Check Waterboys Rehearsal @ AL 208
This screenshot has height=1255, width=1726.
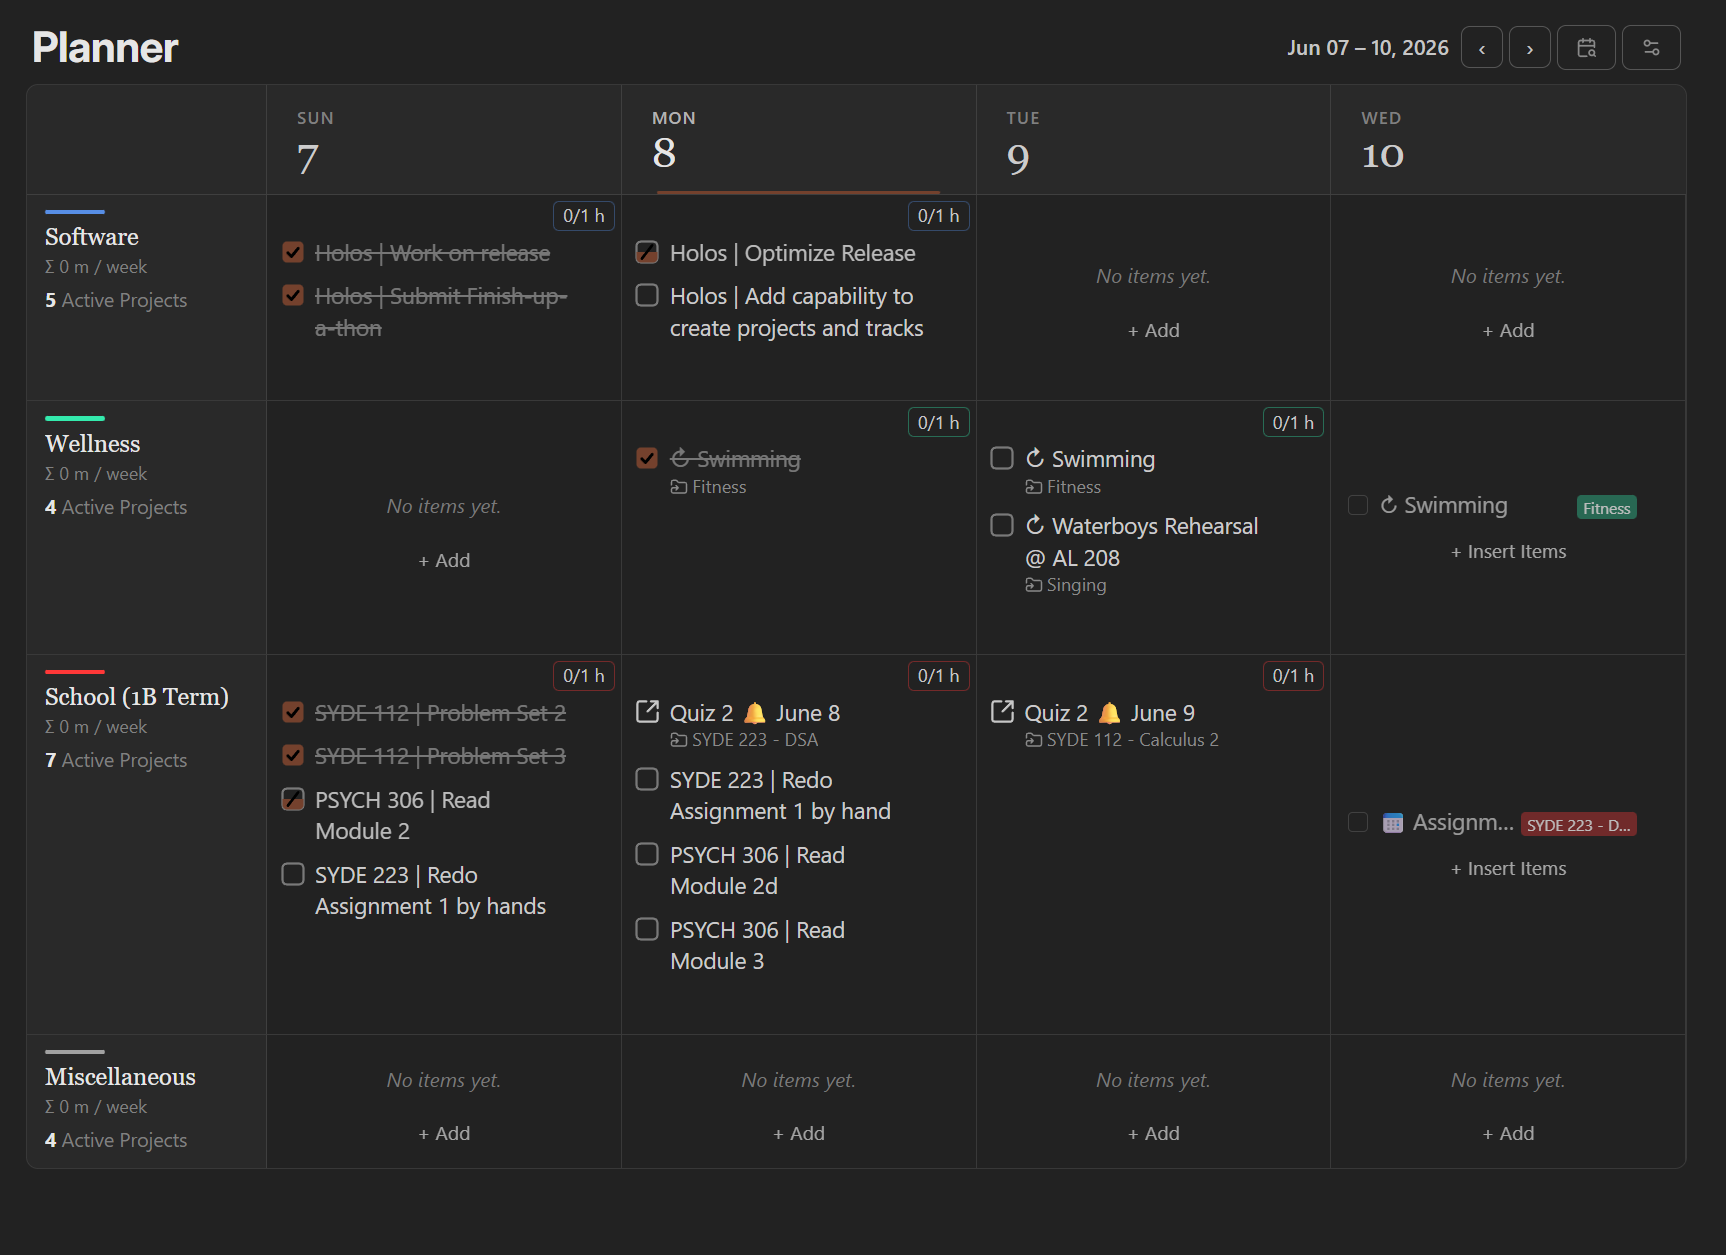tap(1002, 525)
